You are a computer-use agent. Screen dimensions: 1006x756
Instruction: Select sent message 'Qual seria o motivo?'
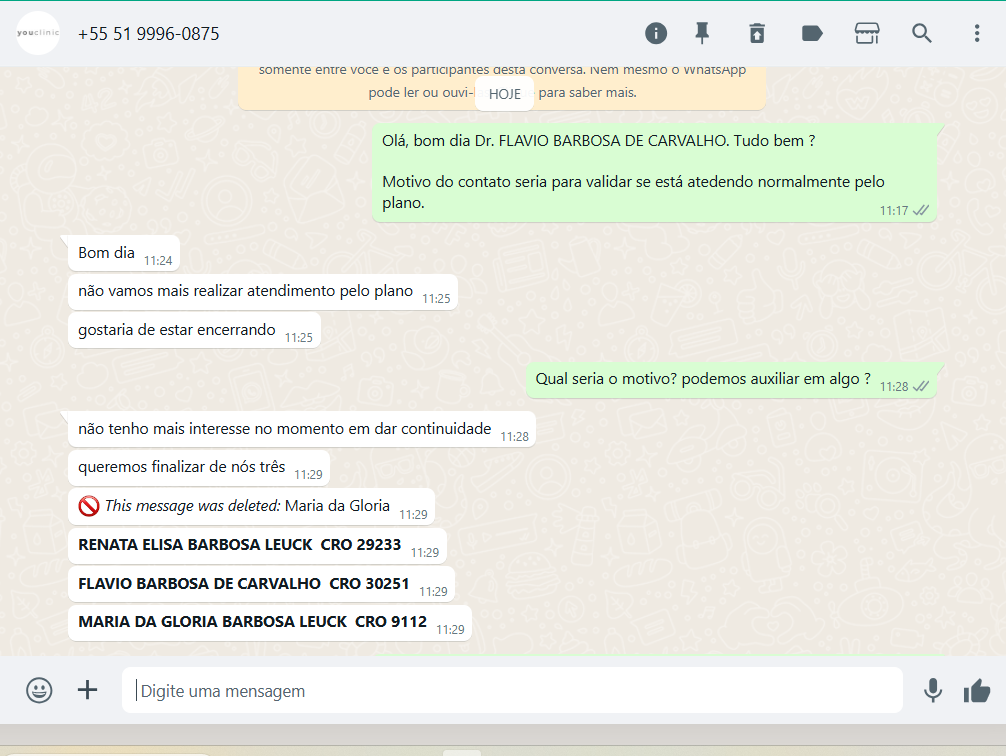pos(731,380)
